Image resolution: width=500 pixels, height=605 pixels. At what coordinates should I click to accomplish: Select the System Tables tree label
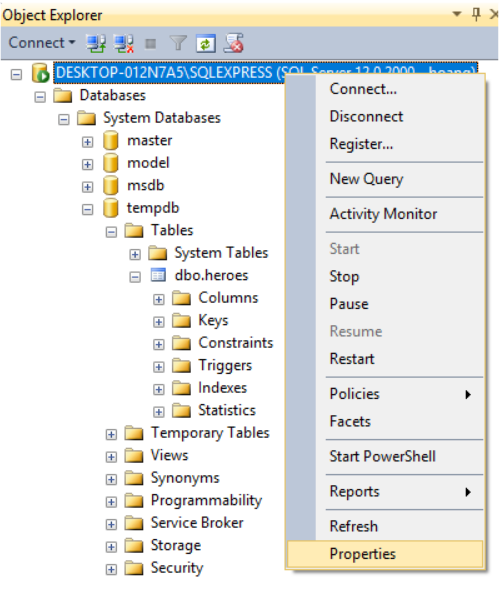tap(221, 253)
